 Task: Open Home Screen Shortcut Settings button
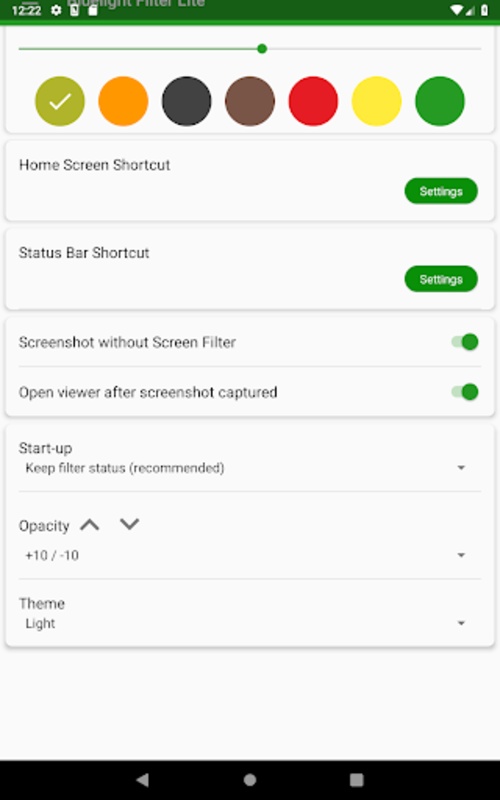pos(441,191)
